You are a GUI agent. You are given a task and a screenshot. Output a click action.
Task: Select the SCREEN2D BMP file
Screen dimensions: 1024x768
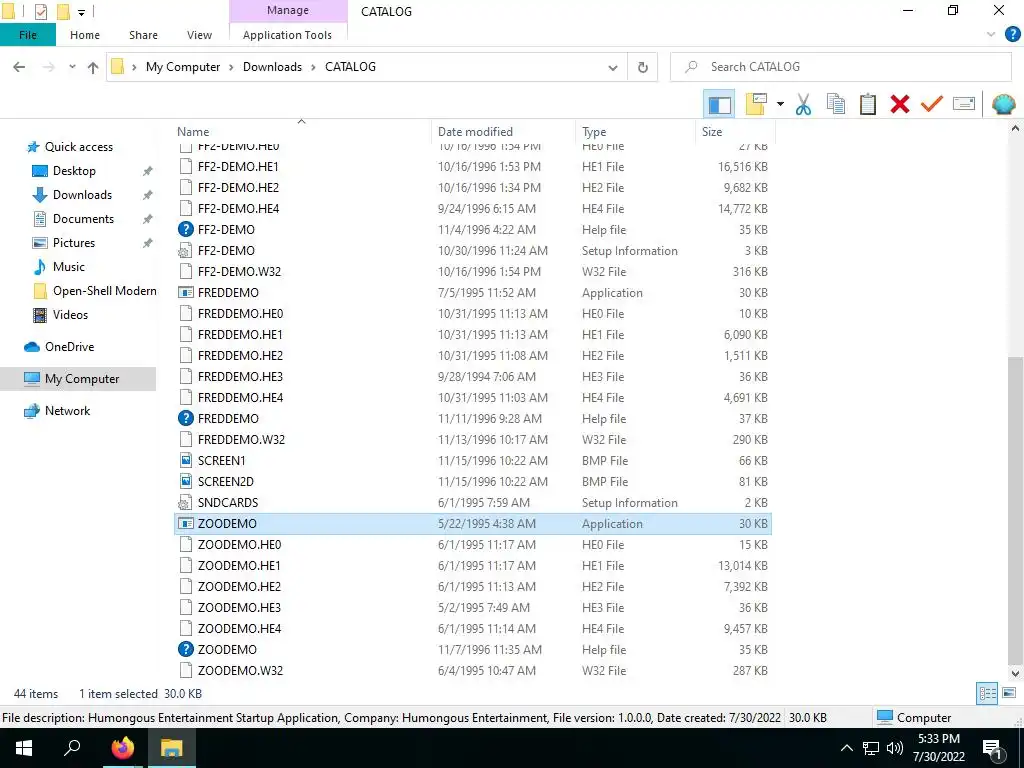[473, 482]
